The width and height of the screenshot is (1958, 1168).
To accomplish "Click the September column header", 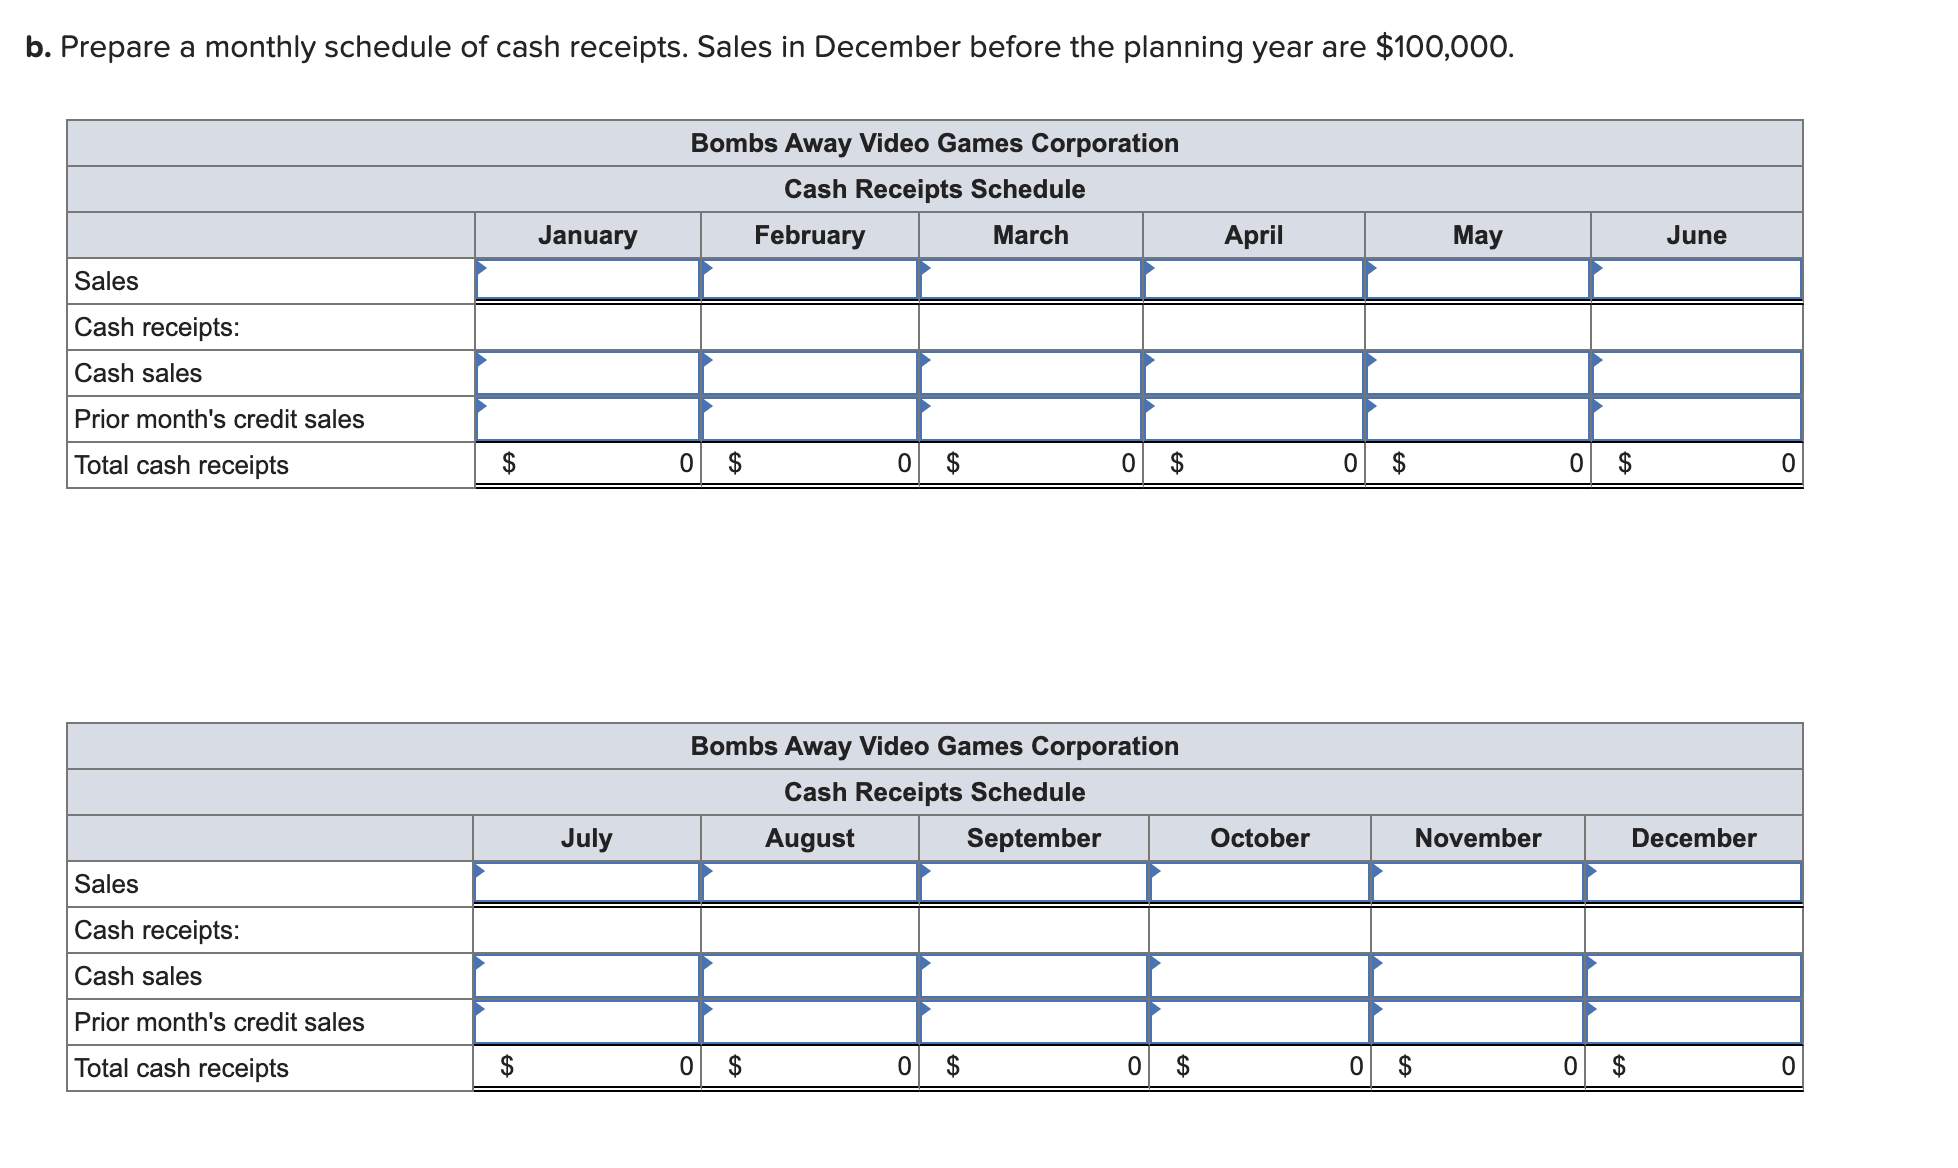I will click(x=1034, y=838).
